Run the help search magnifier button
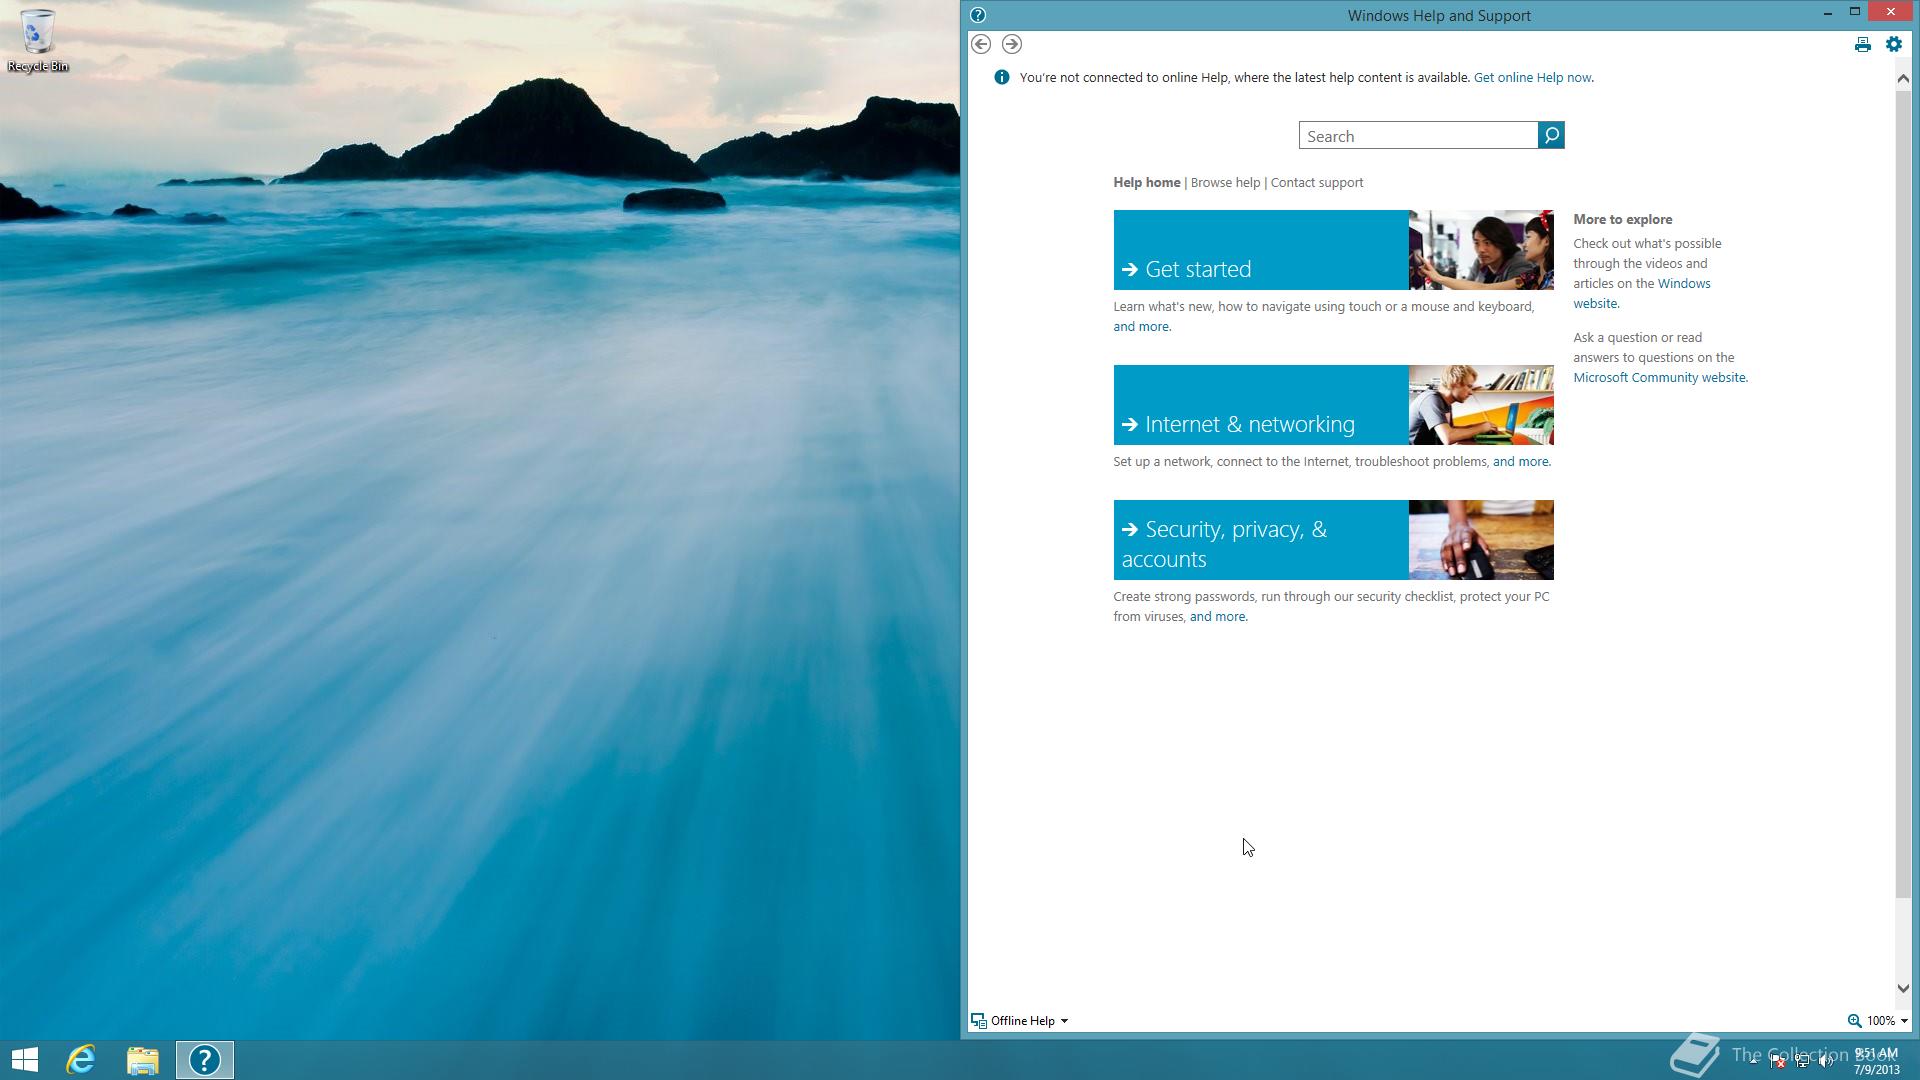This screenshot has height=1080, width=1920. 1551,135
